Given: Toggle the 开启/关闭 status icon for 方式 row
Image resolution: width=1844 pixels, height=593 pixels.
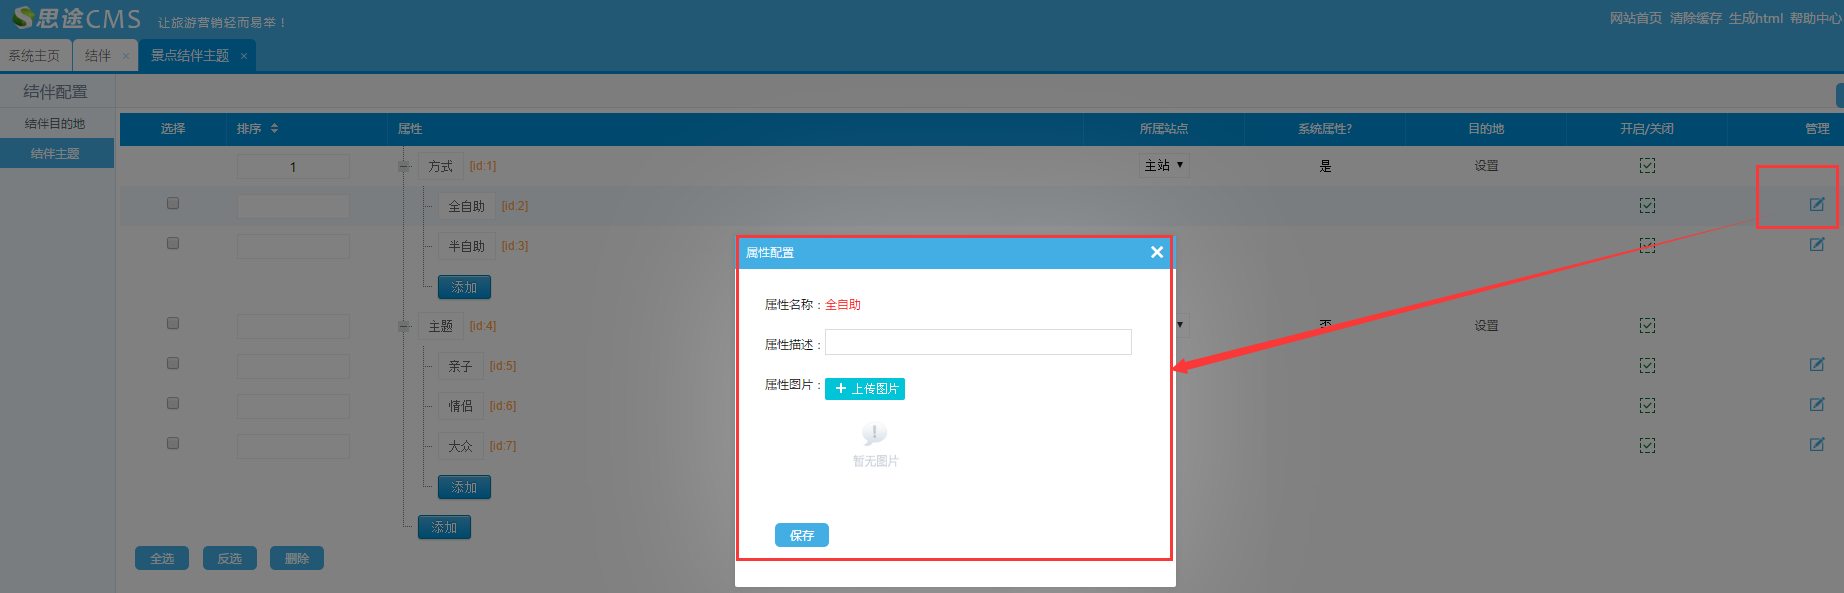Looking at the screenshot, I should click(x=1647, y=166).
